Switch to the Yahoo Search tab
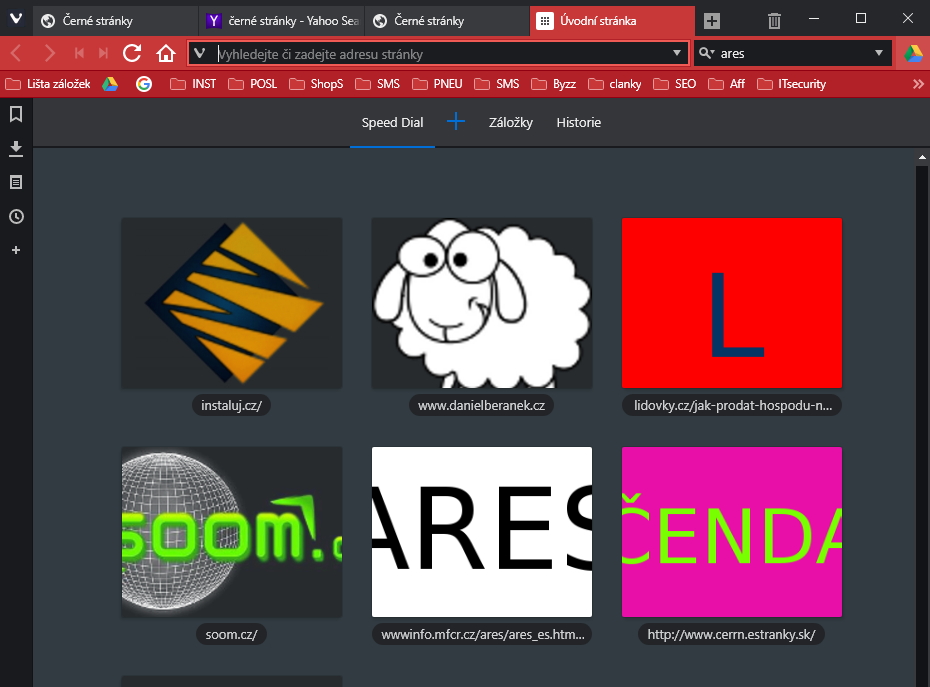The height and width of the screenshot is (687, 930). (x=281, y=21)
